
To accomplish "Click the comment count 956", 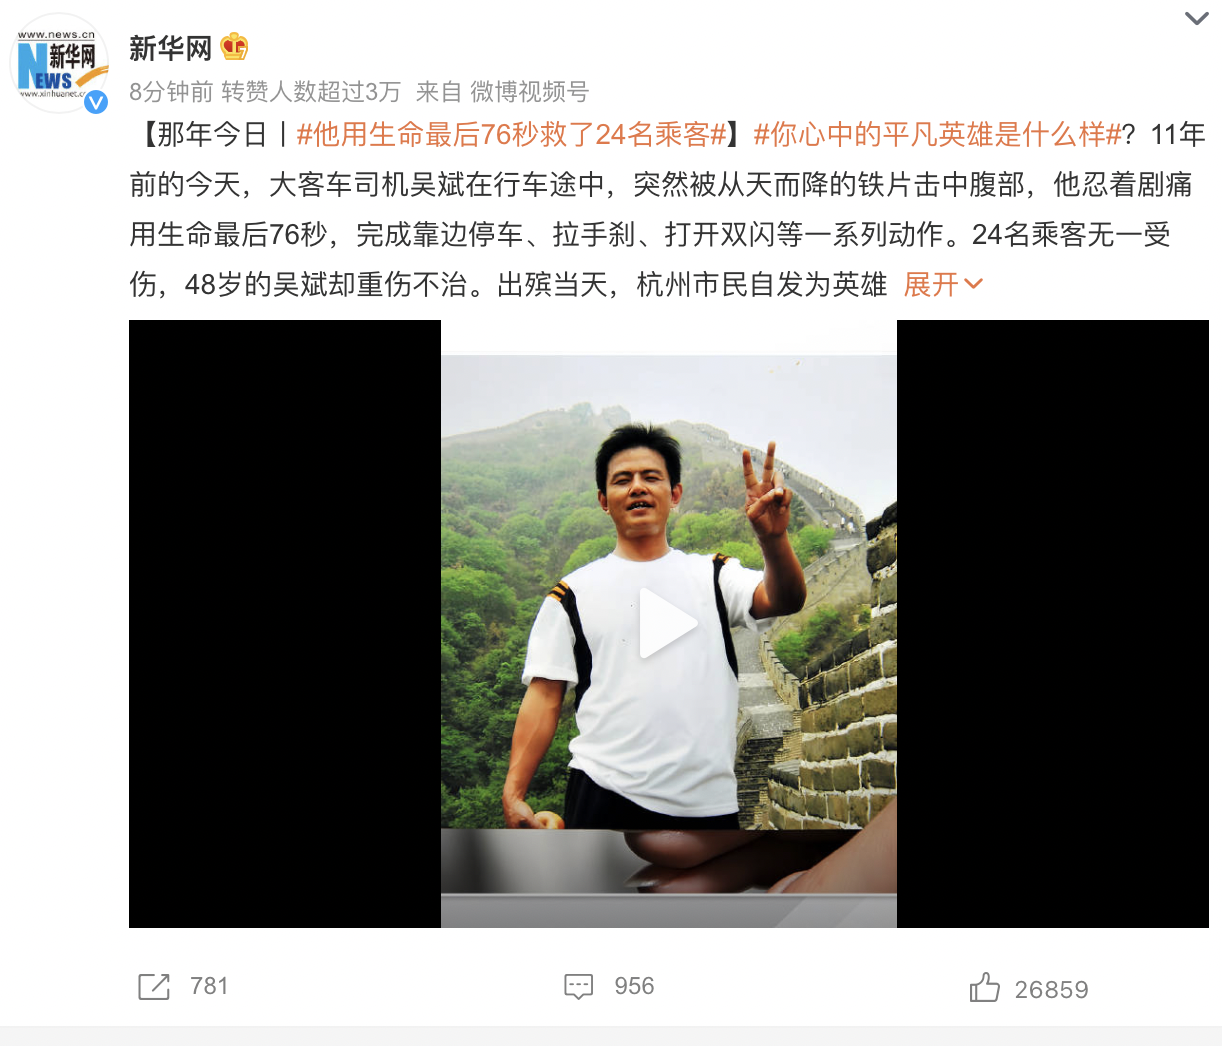I will 634,986.
